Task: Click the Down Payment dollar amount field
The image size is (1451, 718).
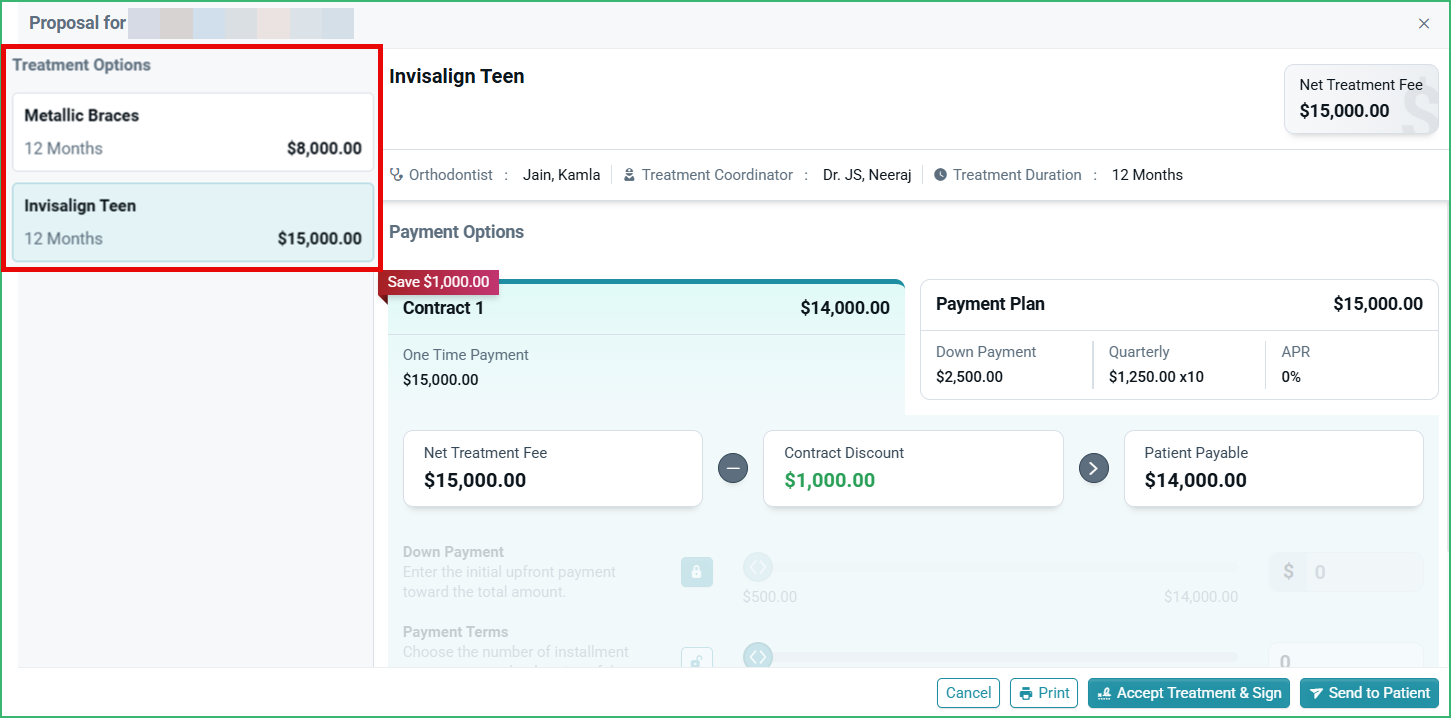Action: (1346, 572)
